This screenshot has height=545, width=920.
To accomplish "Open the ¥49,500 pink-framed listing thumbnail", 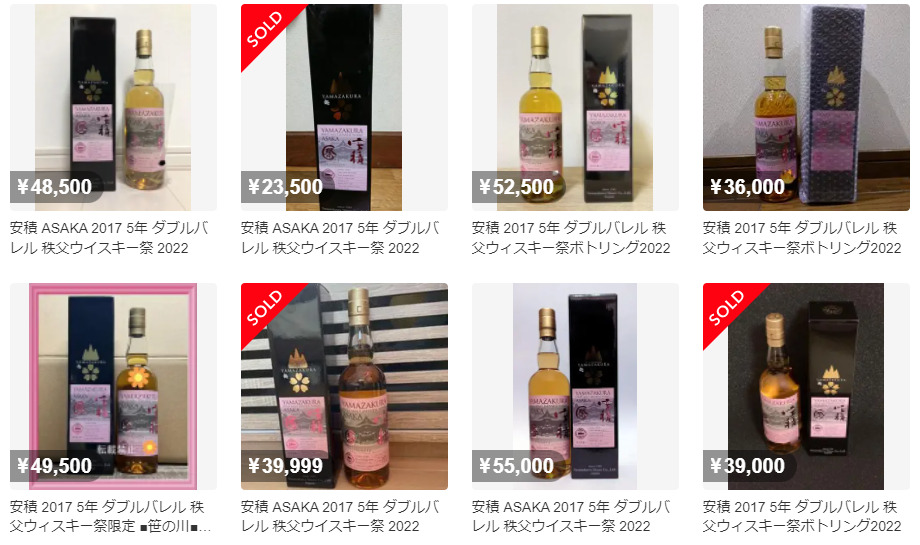I will pyautogui.click(x=113, y=387).
